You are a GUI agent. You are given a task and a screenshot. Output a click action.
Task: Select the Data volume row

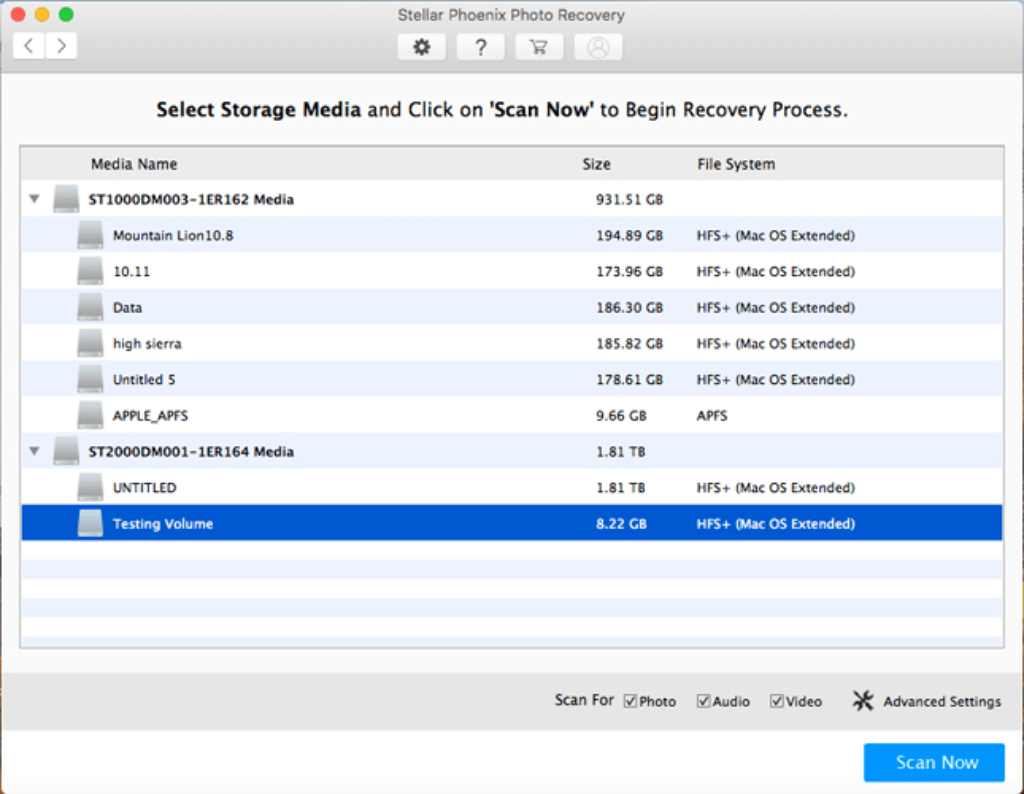(512, 307)
